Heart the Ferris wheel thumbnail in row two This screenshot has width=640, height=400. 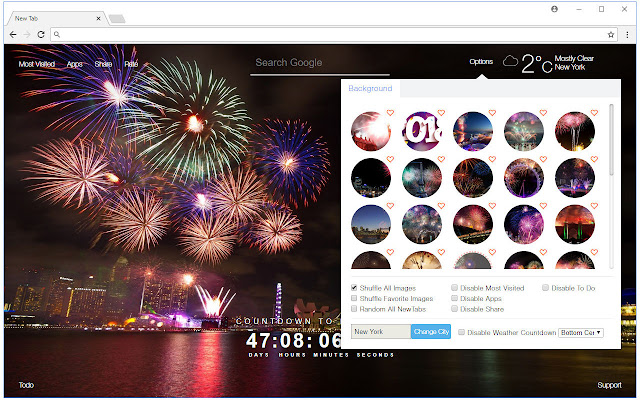point(543,159)
